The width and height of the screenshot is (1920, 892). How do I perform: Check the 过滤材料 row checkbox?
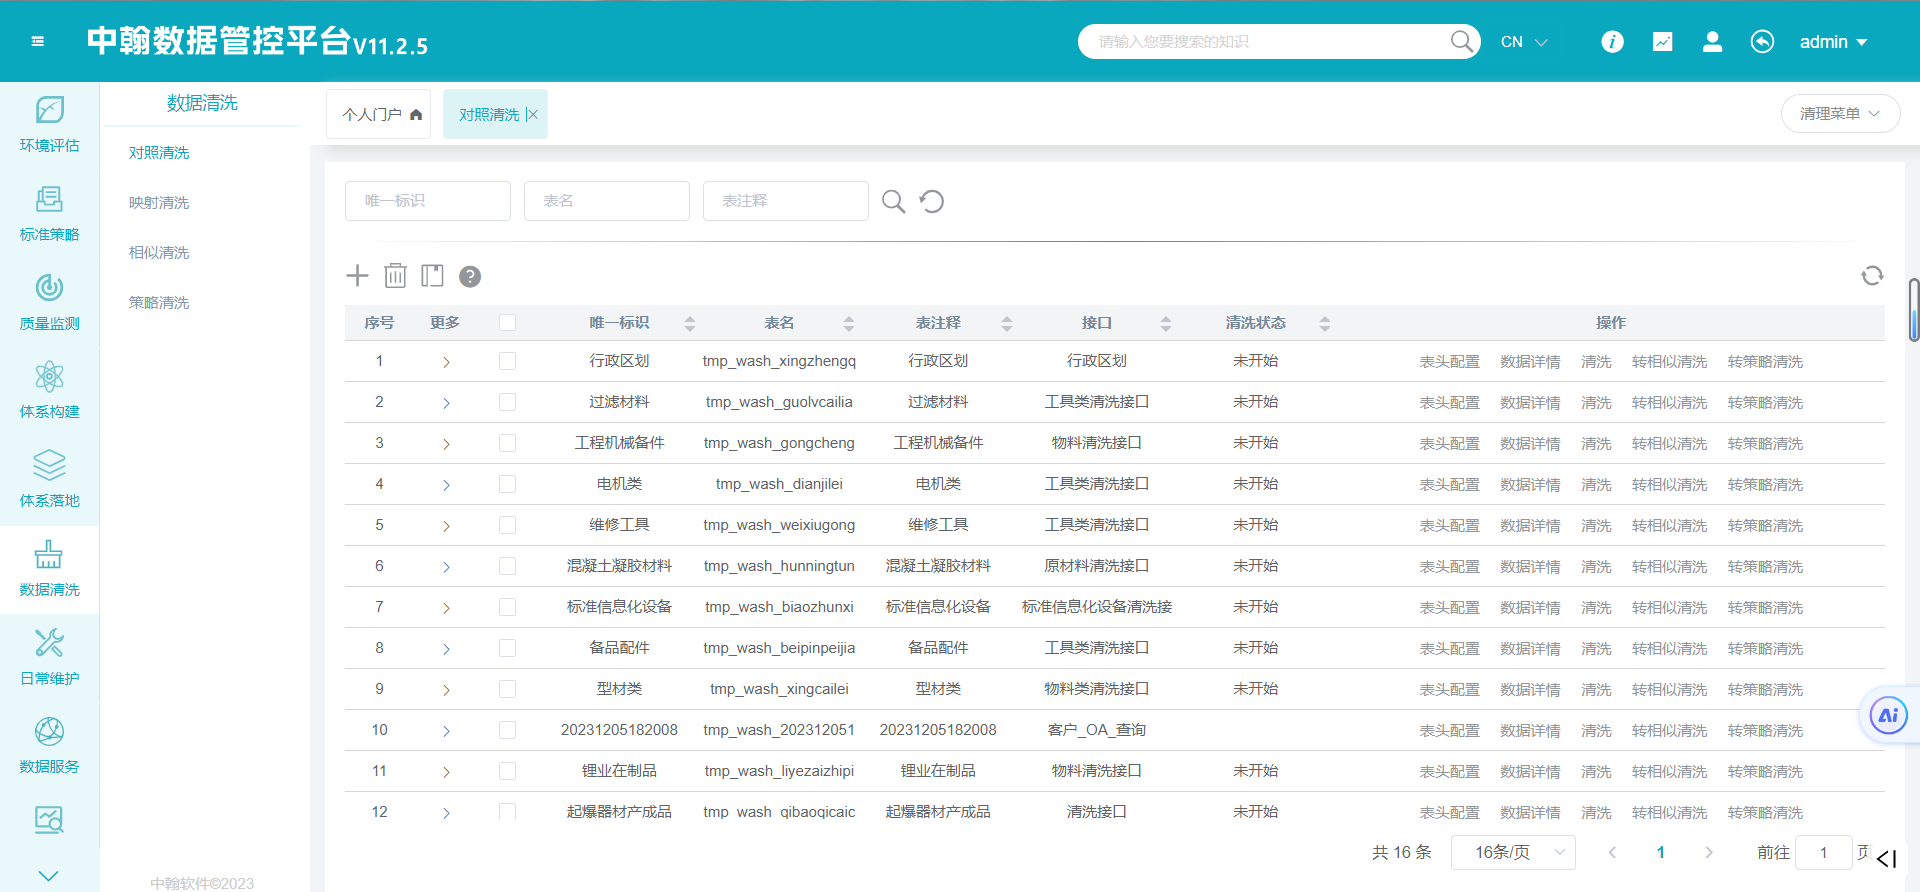click(x=507, y=402)
